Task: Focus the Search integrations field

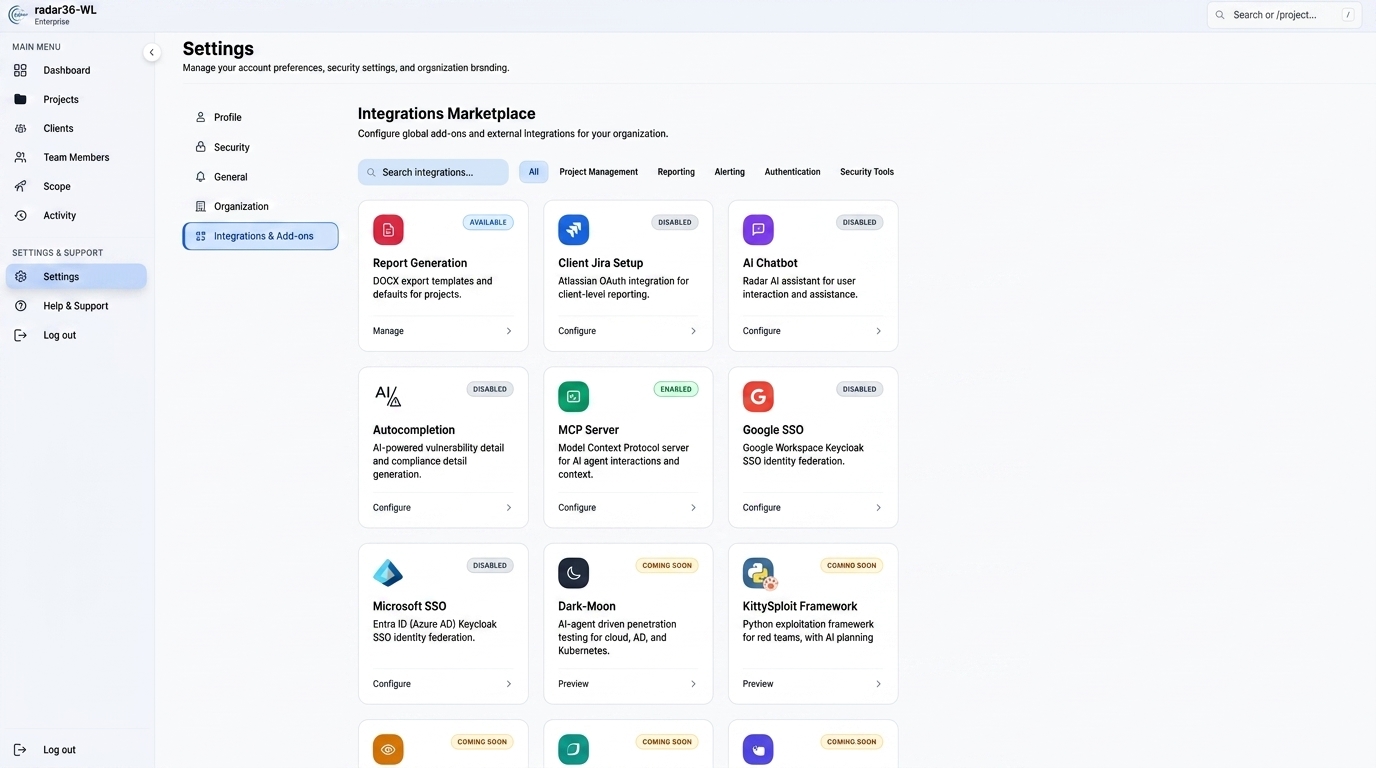Action: 433,172
